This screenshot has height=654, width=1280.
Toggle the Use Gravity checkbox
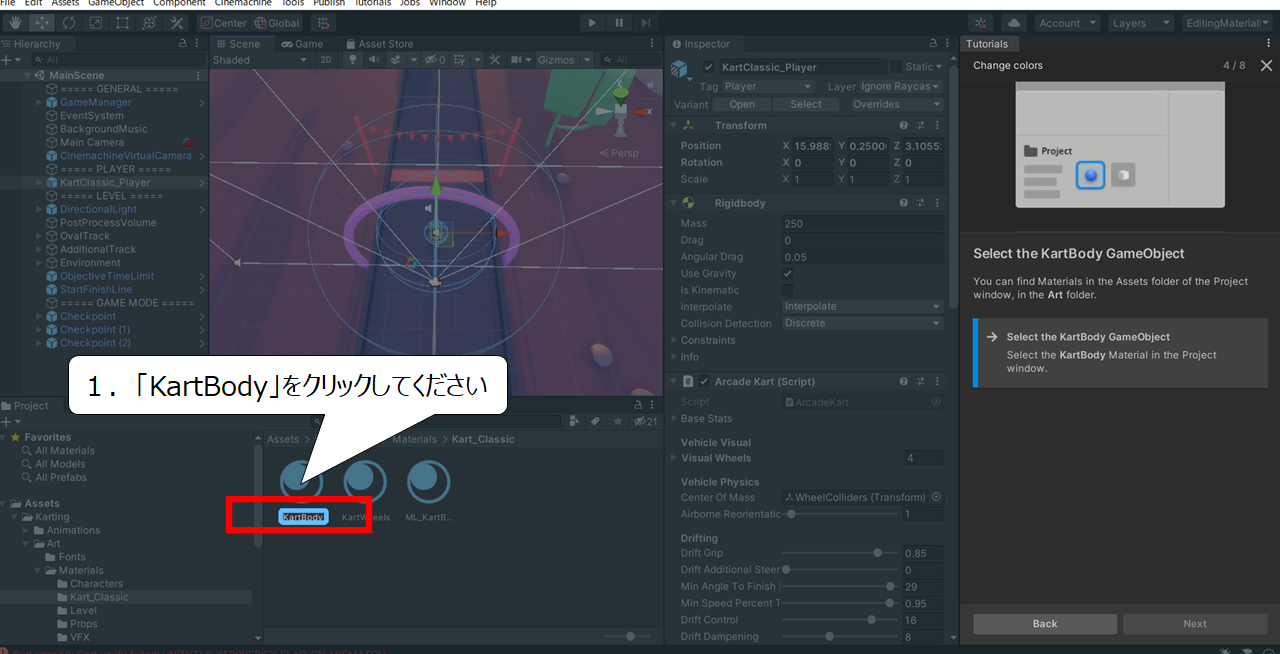[788, 273]
